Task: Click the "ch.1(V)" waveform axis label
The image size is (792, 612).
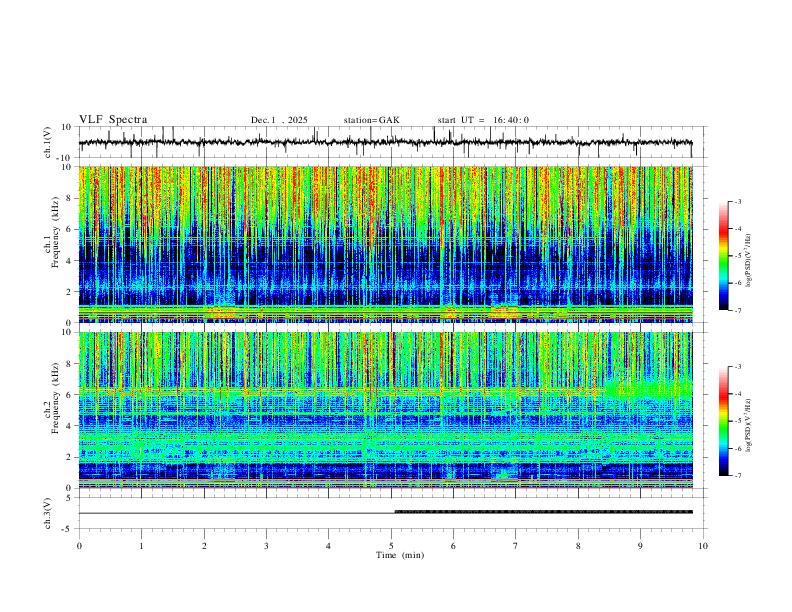Action: (x=48, y=142)
